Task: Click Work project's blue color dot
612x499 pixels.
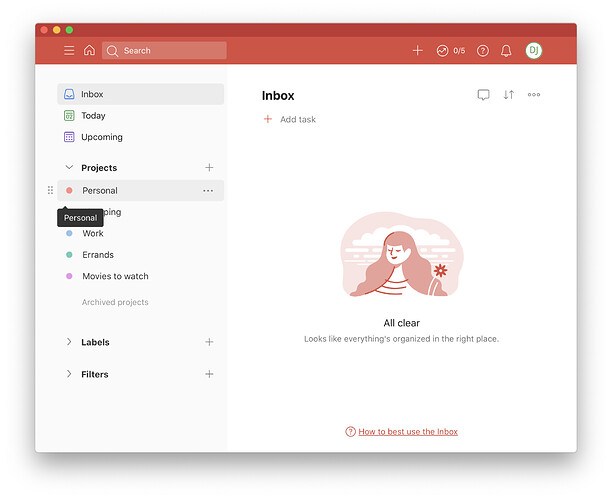Action: (x=69, y=233)
